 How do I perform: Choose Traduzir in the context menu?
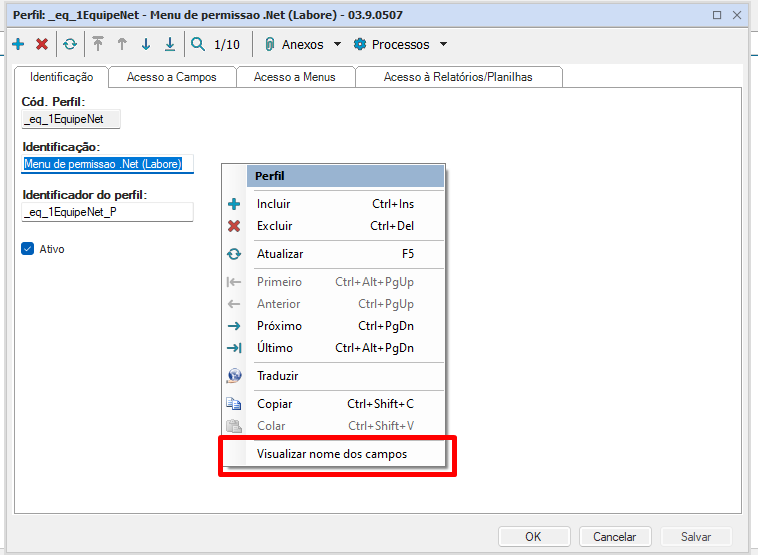point(335,376)
